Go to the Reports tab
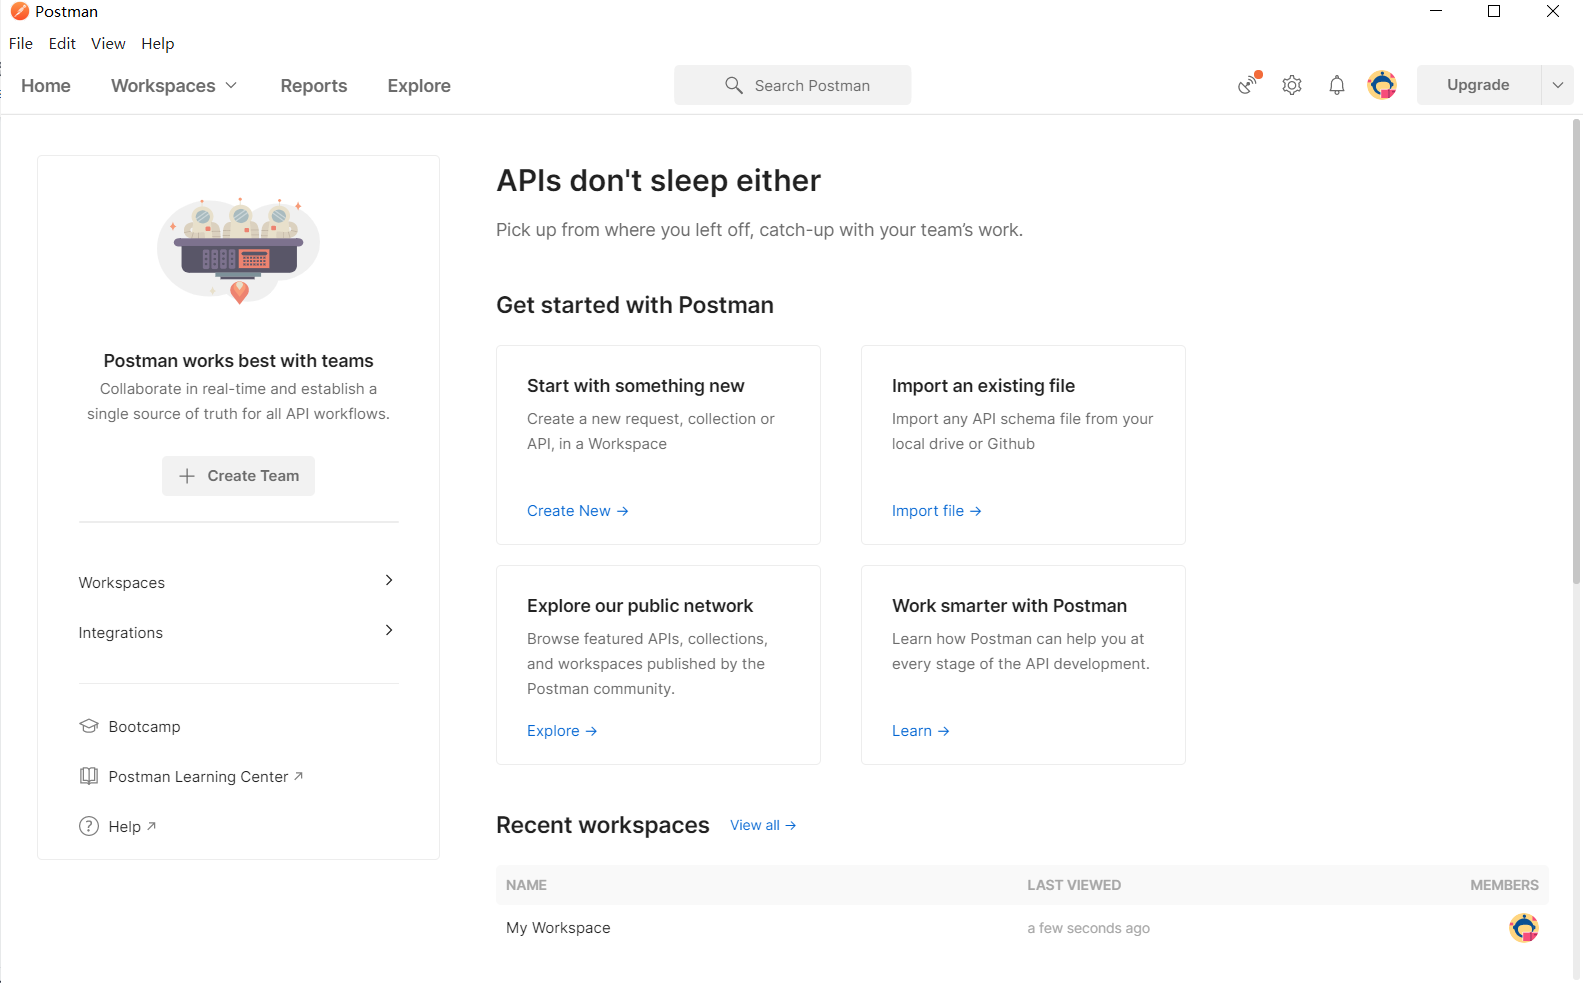1583x983 pixels. click(x=314, y=86)
